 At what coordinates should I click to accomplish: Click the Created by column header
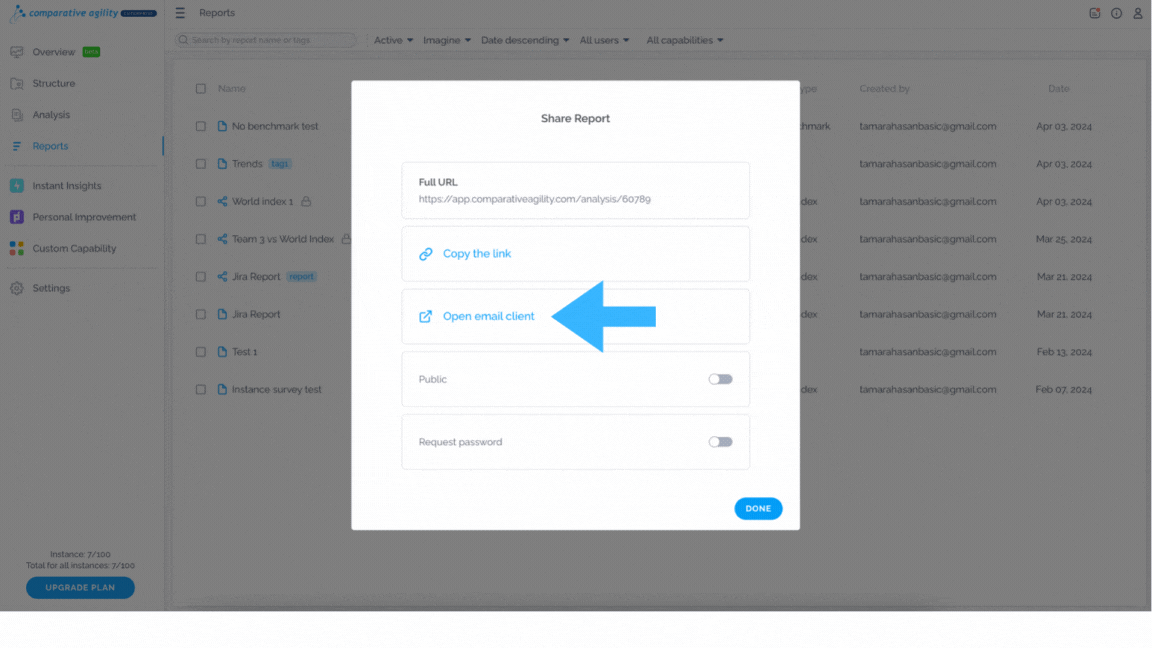[x=885, y=89]
